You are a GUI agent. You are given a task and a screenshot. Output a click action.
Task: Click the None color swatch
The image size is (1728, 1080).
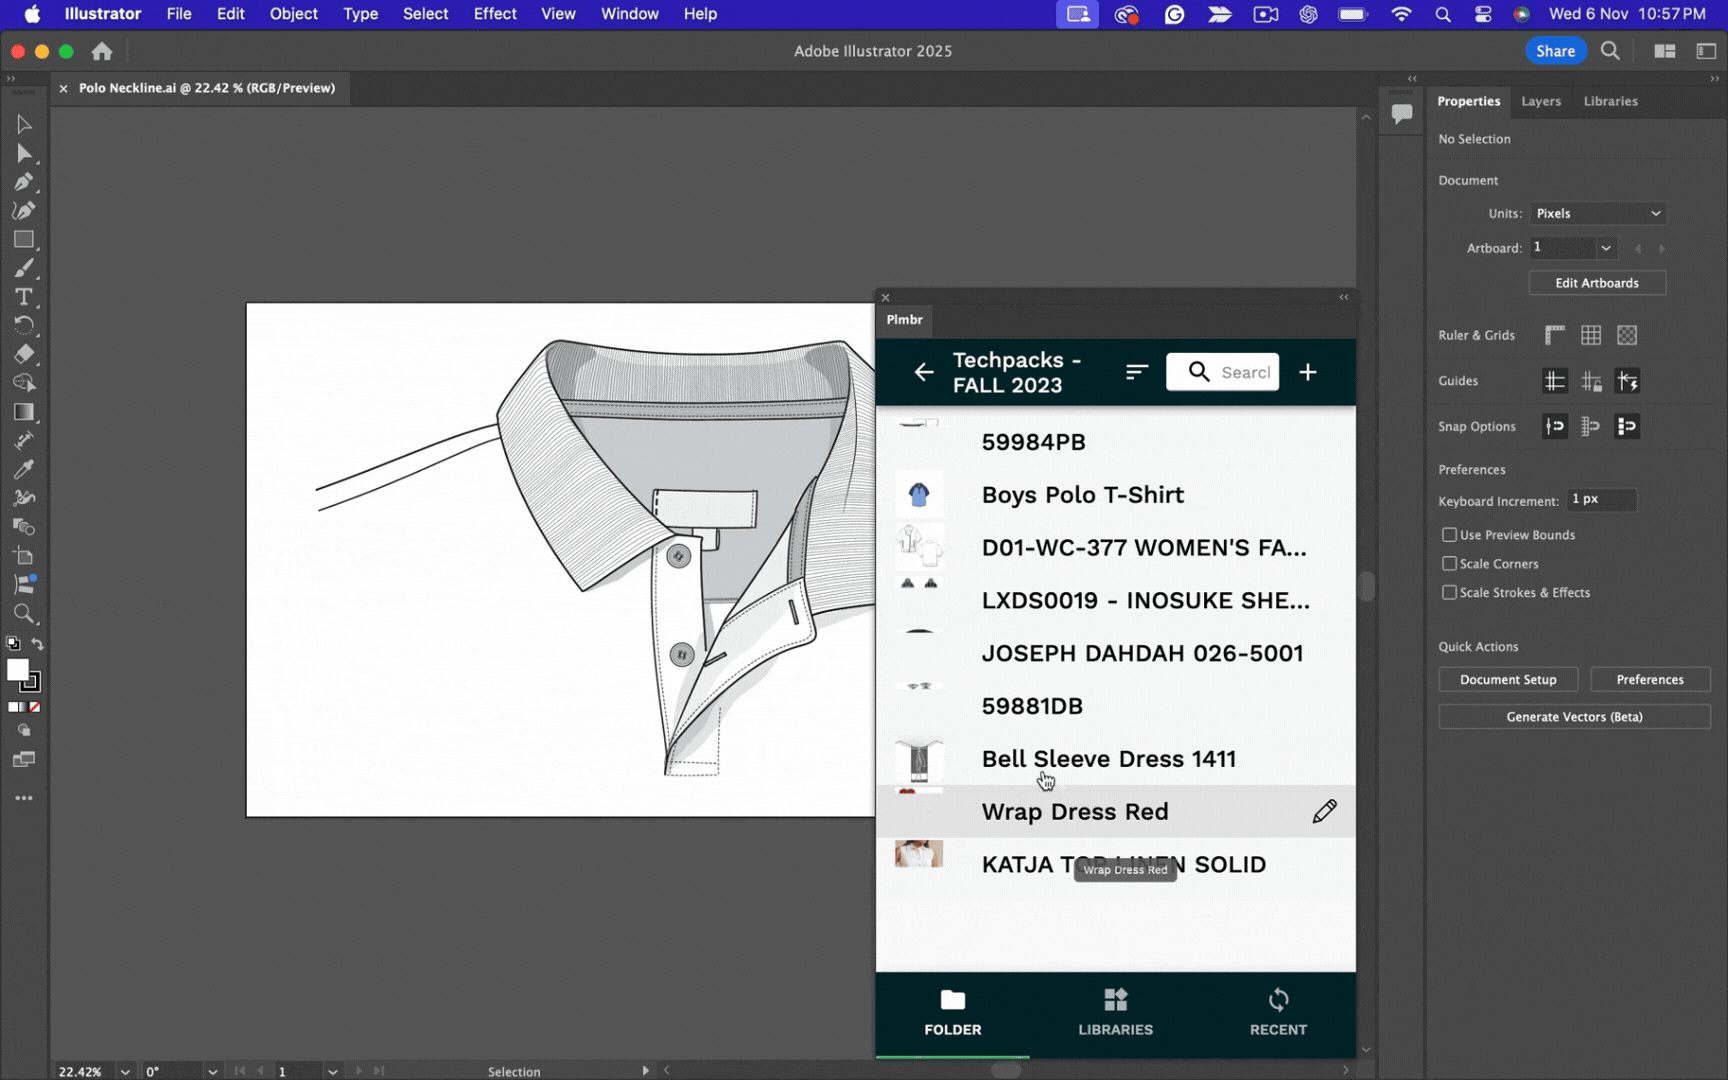click(35, 707)
